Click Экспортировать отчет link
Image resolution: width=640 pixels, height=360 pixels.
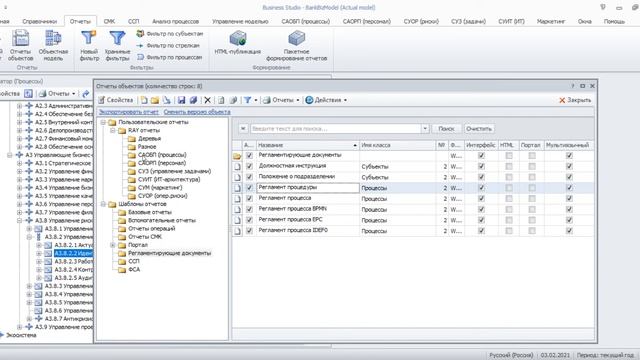coord(129,112)
